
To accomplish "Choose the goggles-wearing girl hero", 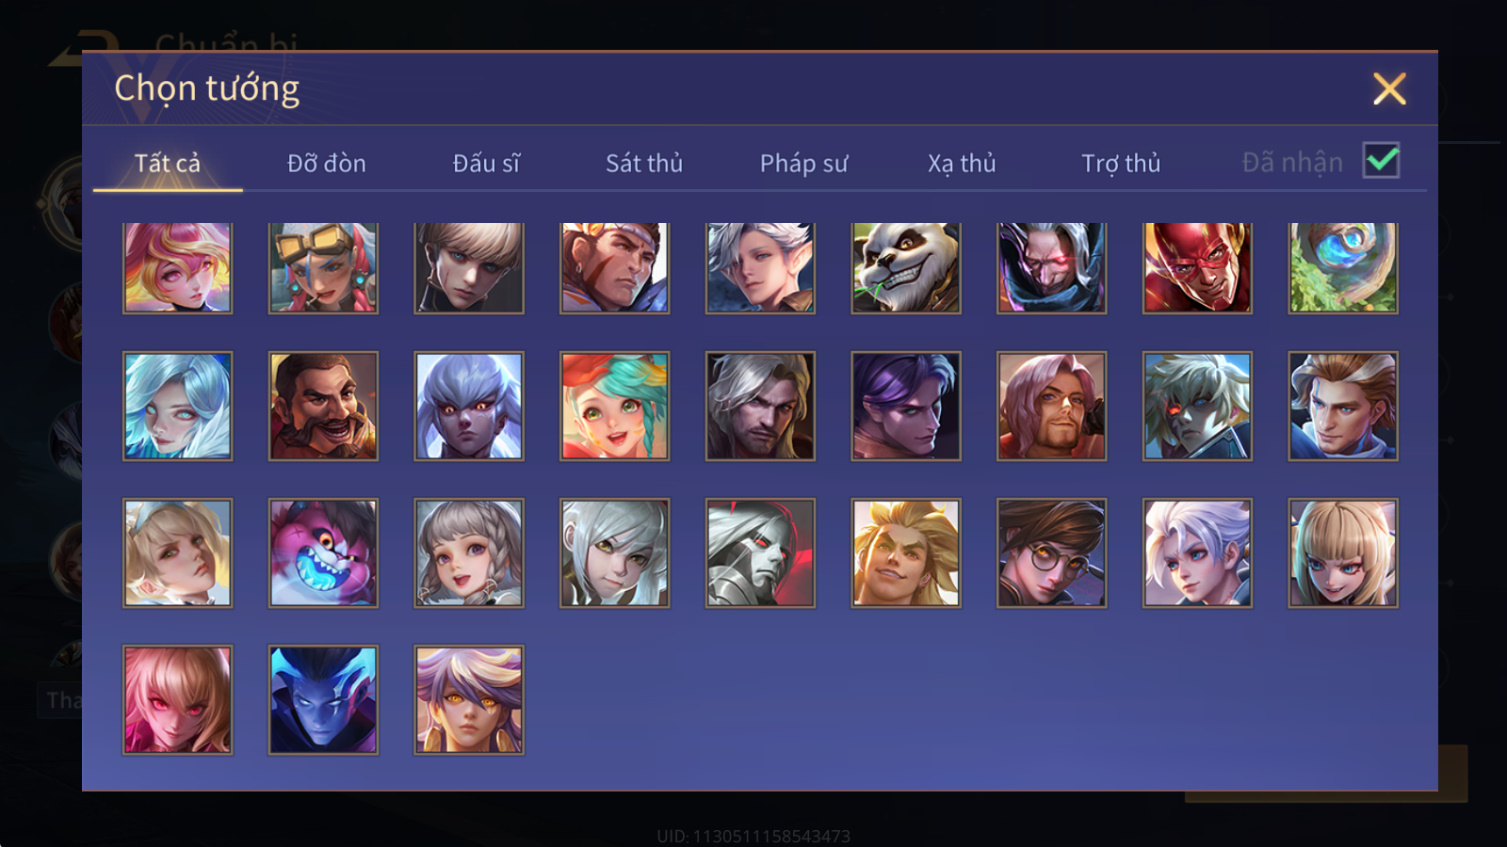I will pyautogui.click(x=323, y=268).
